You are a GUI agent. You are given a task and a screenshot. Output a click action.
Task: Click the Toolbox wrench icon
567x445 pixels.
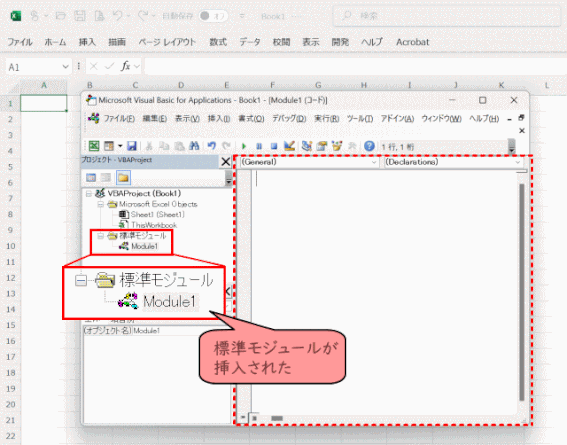click(x=352, y=146)
